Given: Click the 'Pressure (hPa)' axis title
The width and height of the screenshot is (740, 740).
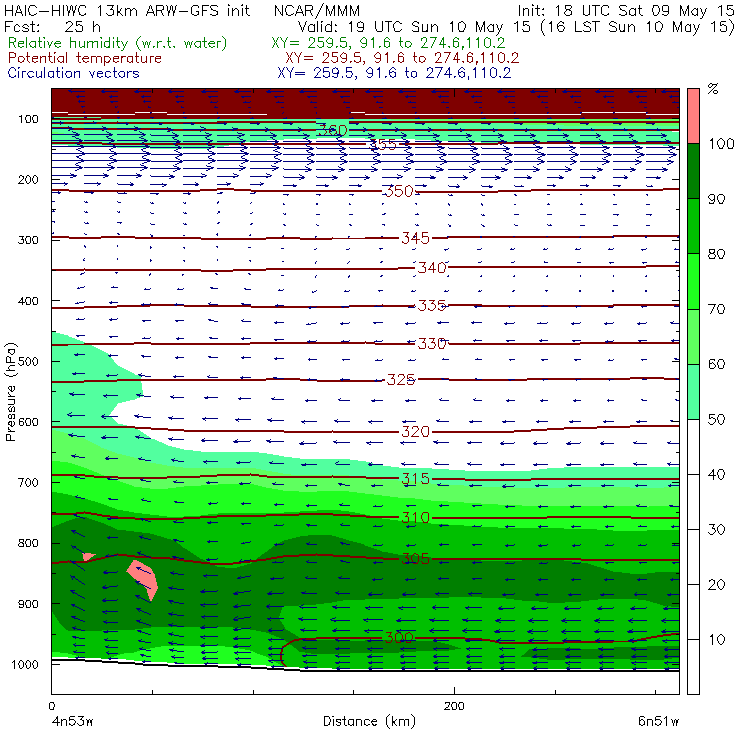Looking at the screenshot, I should [x=10, y=392].
